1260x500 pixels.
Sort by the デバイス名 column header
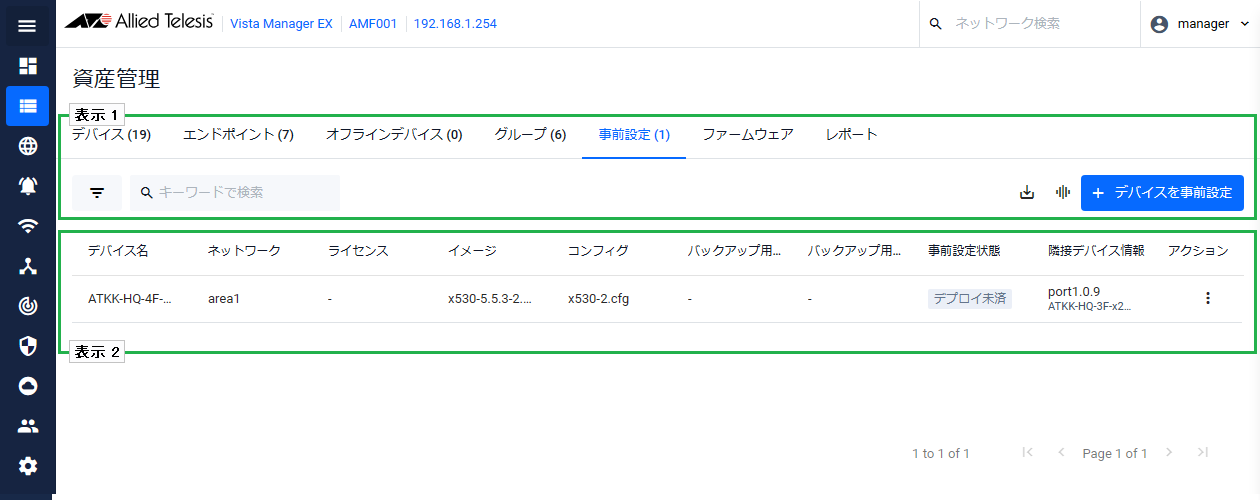(118, 251)
